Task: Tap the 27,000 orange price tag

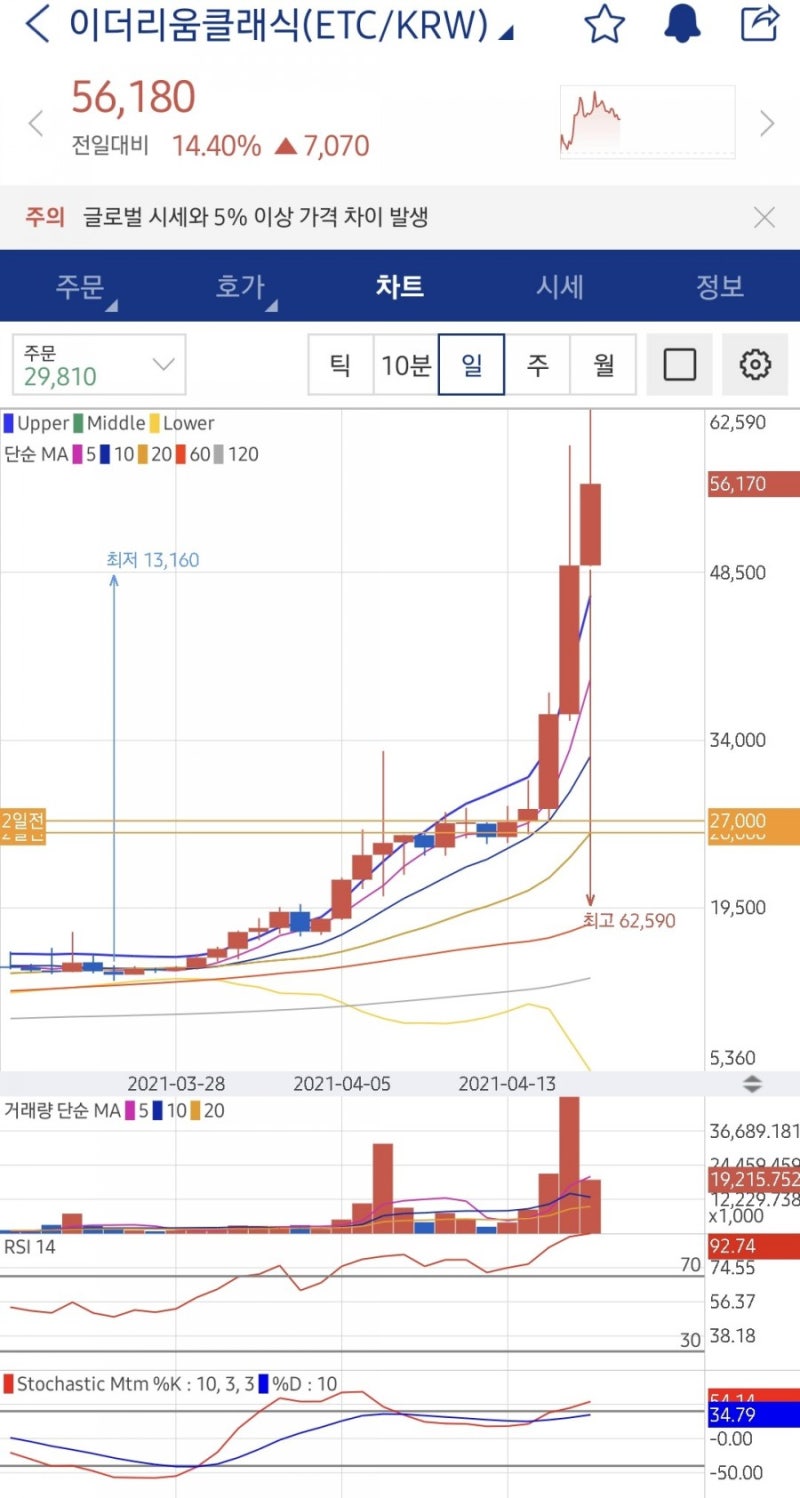Action: point(753,820)
